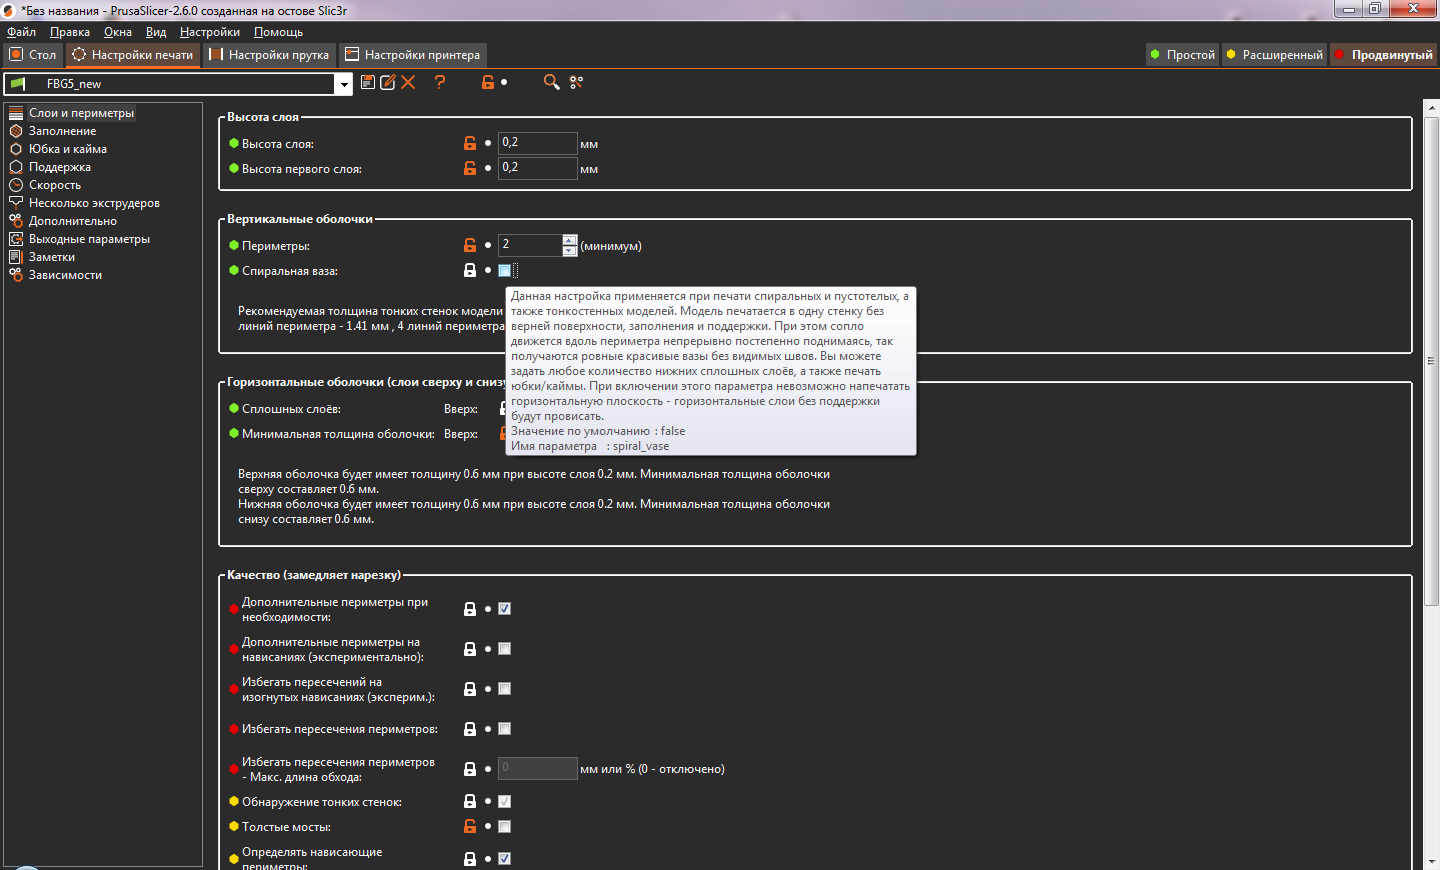The width and height of the screenshot is (1440, 870).
Task: Decrease the perimeters count with down arrow
Action: point(570,251)
